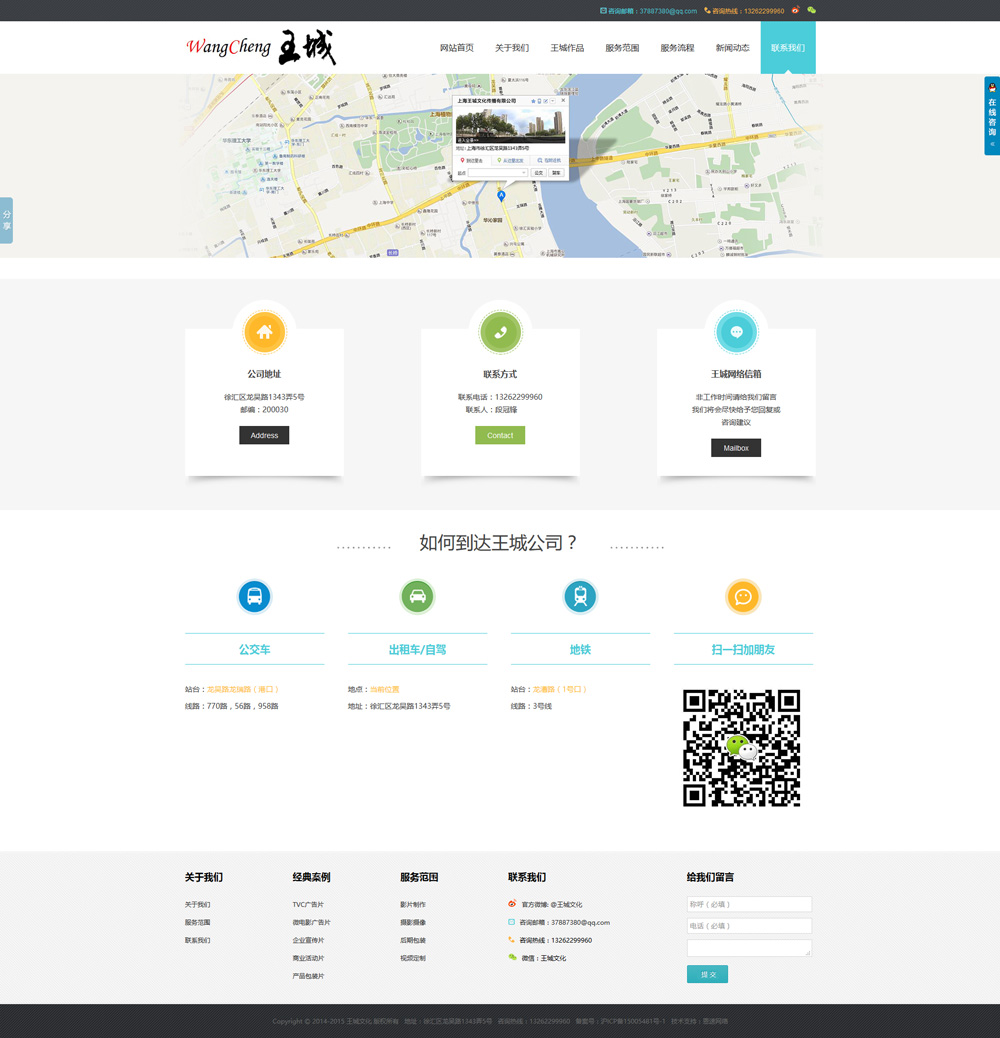Click 龙漕路 subway station link

coord(561,689)
